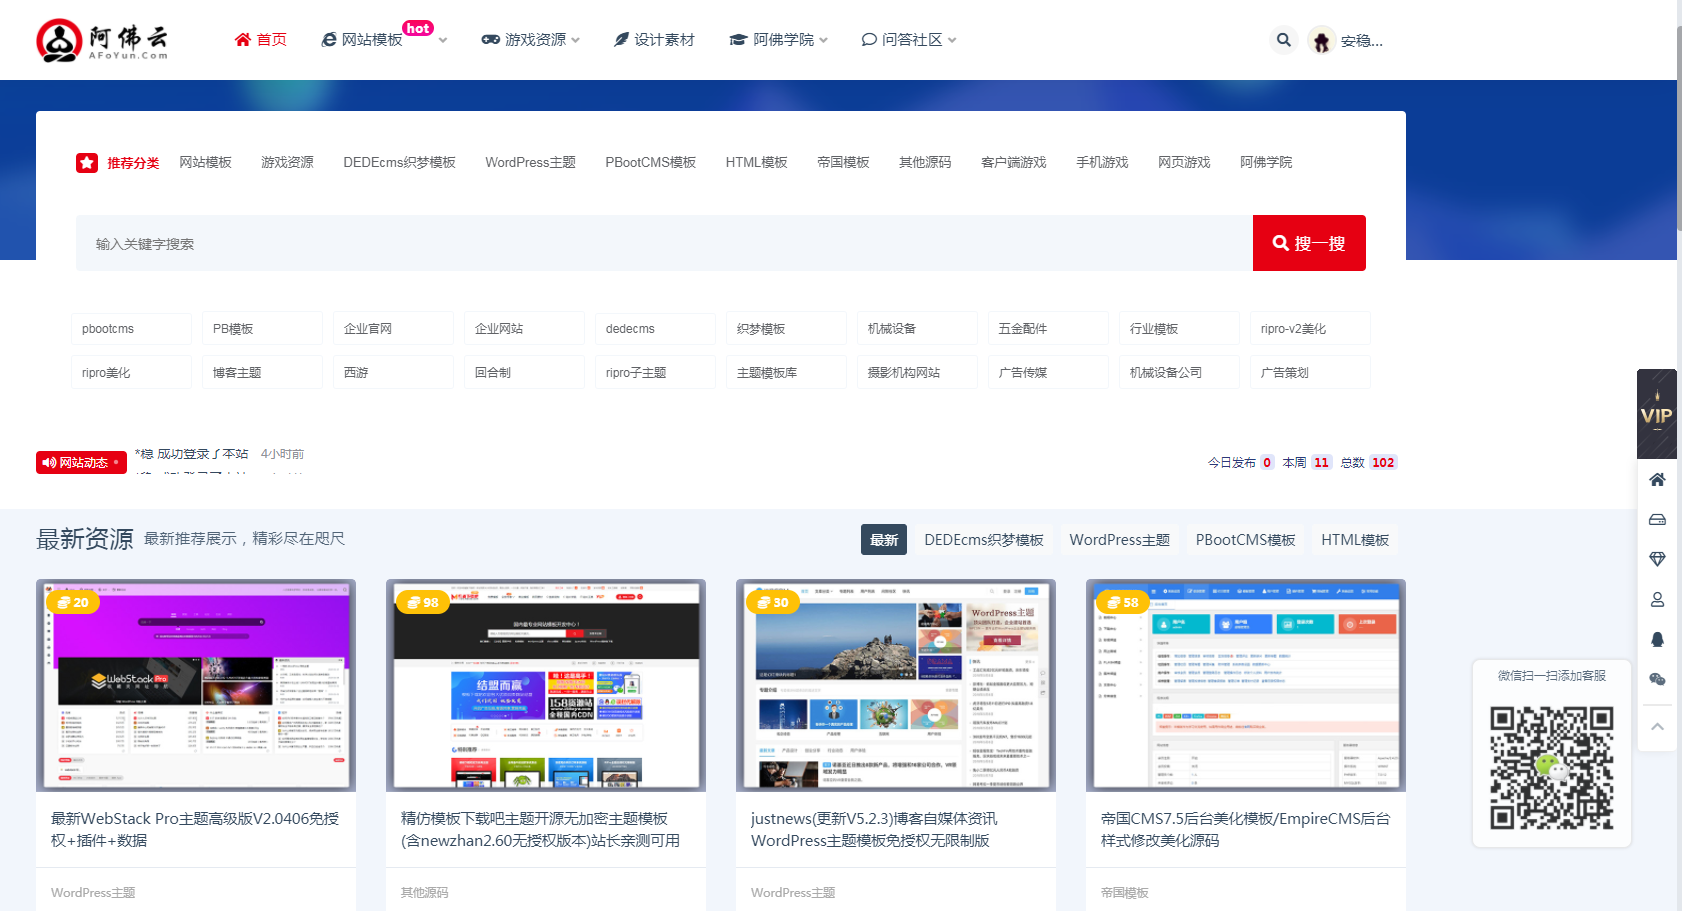Screen dimensions: 1682x911
Task: Click the 网站动态 announcement speaker icon
Action: click(50, 462)
